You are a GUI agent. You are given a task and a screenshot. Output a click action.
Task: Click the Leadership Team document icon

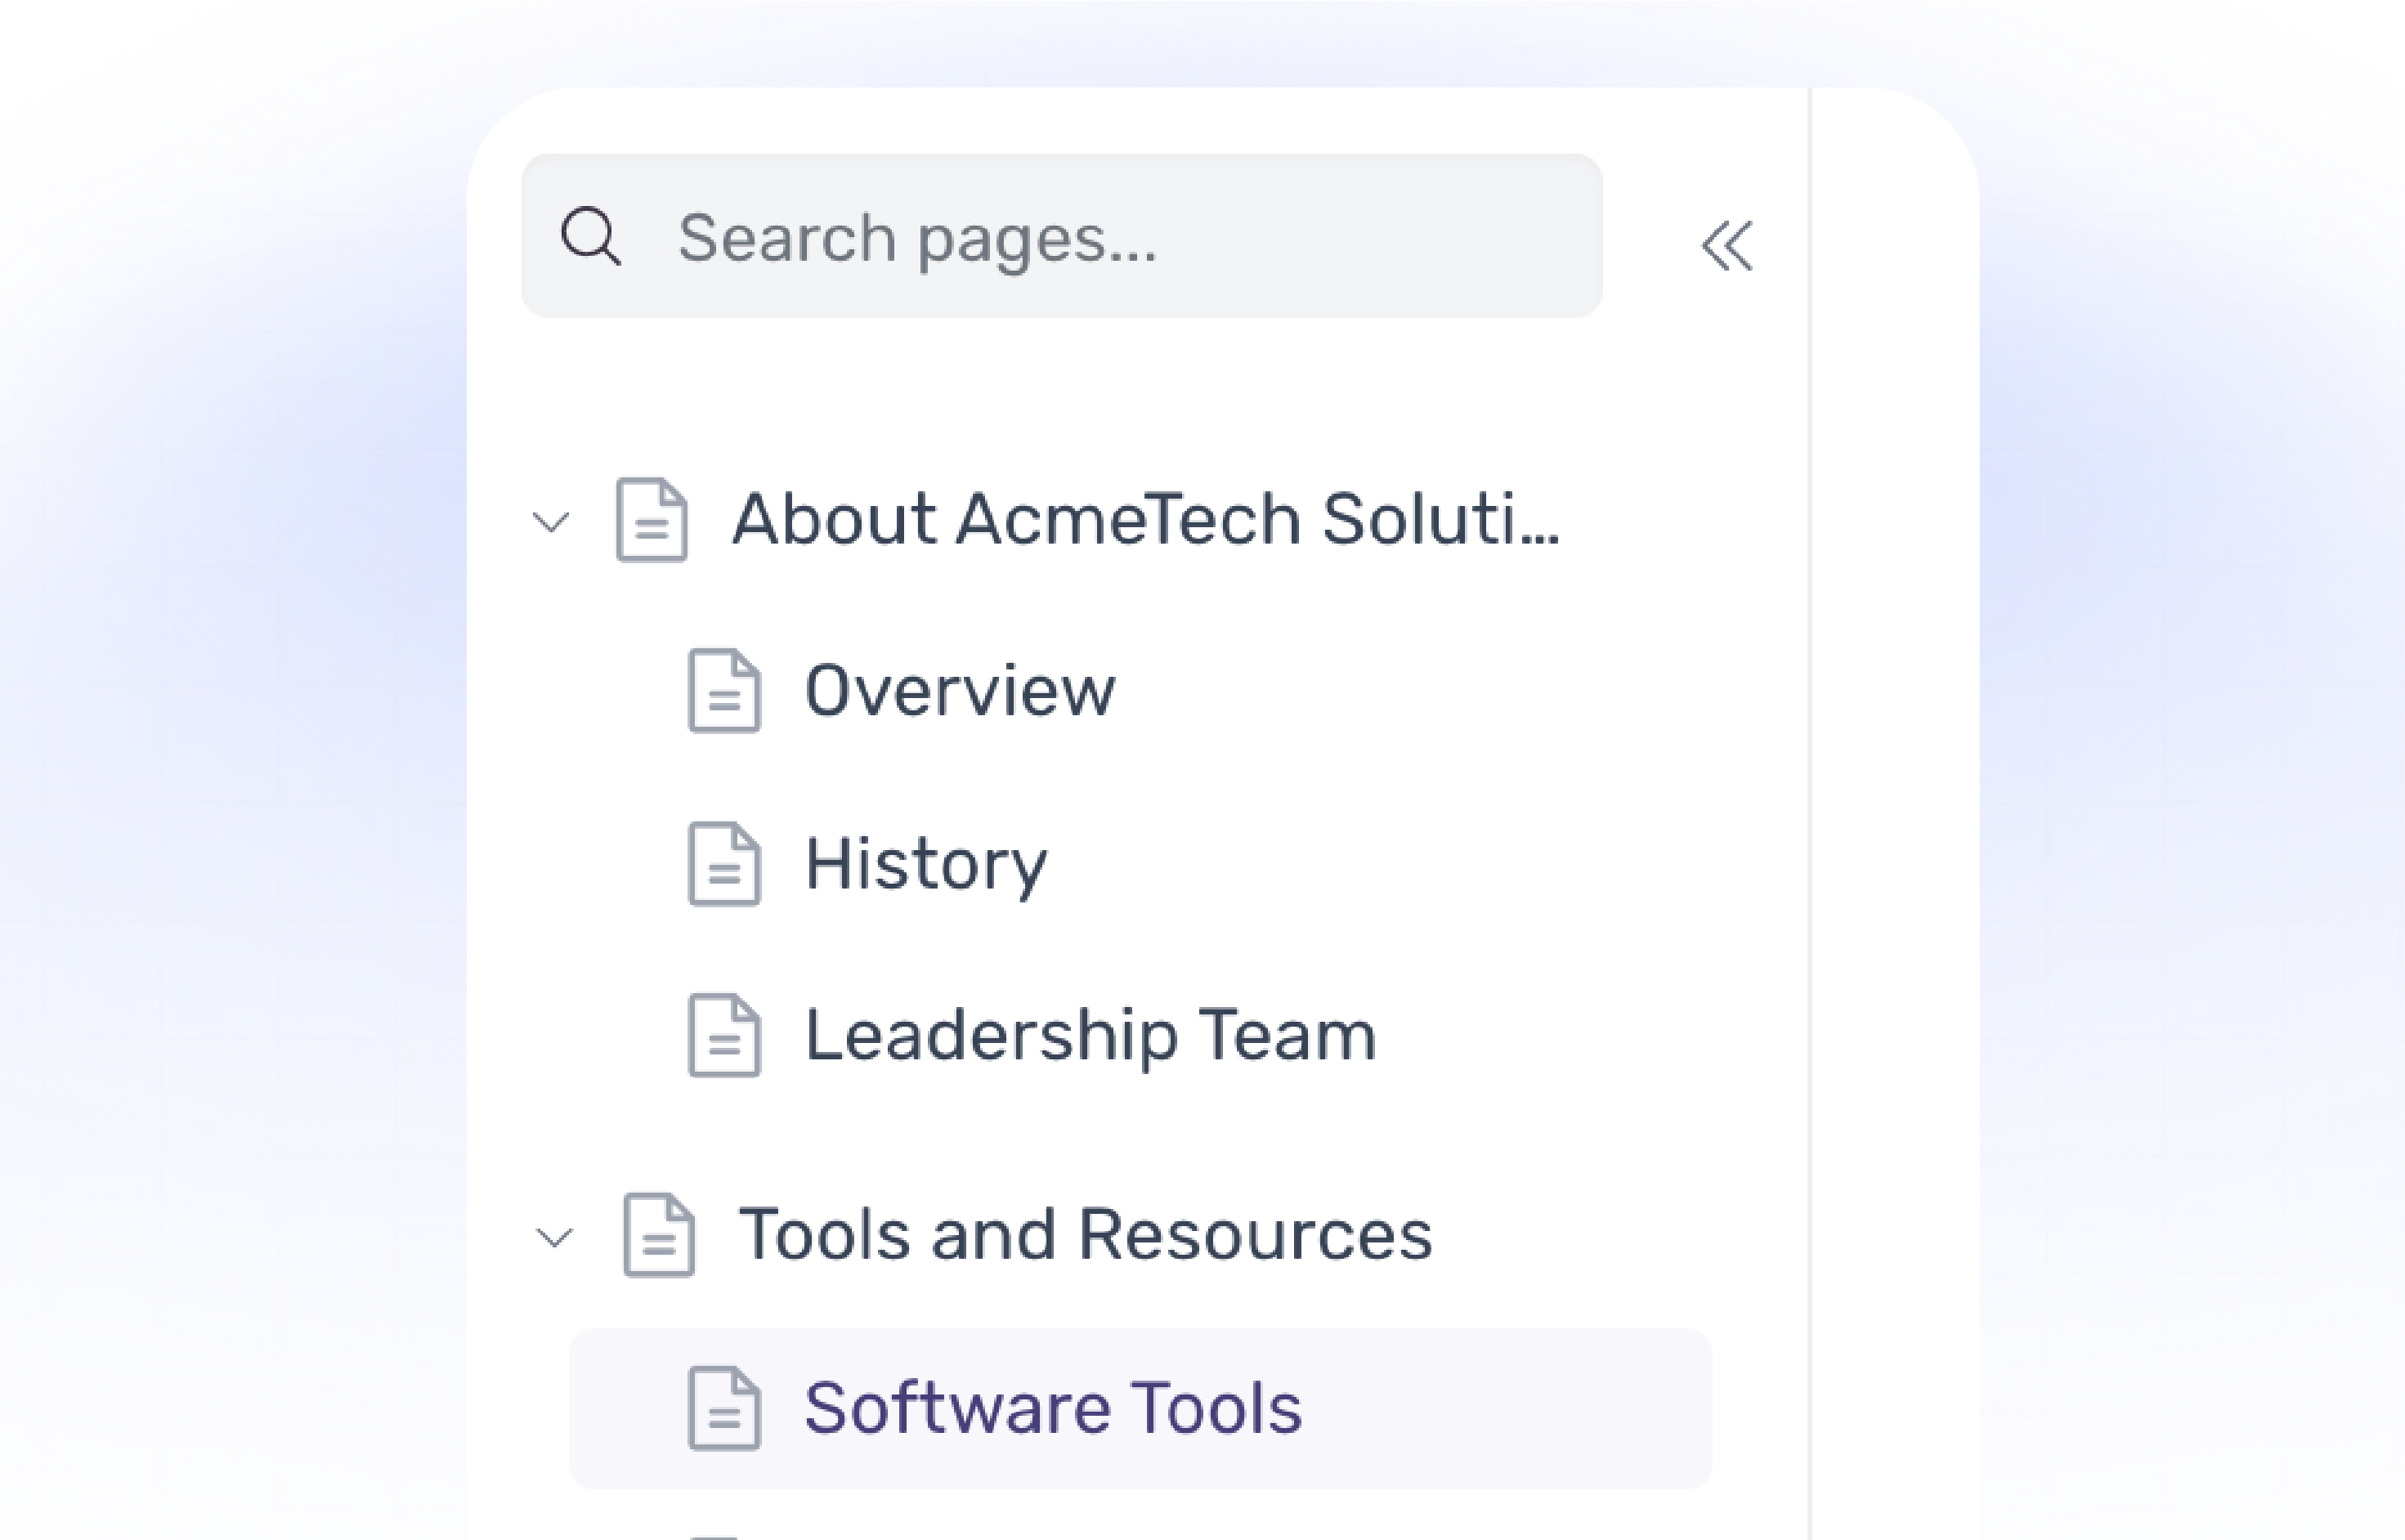[724, 1036]
